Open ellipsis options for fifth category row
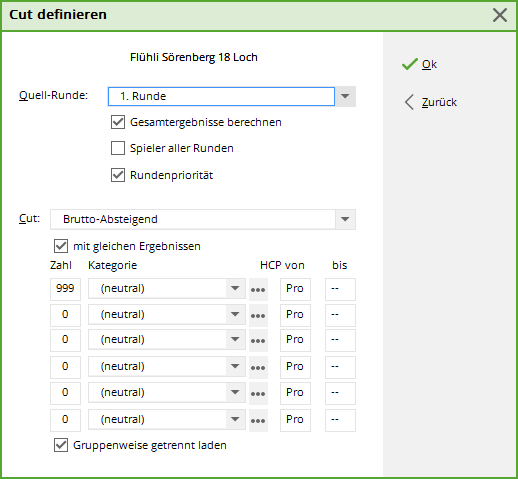 tap(258, 393)
